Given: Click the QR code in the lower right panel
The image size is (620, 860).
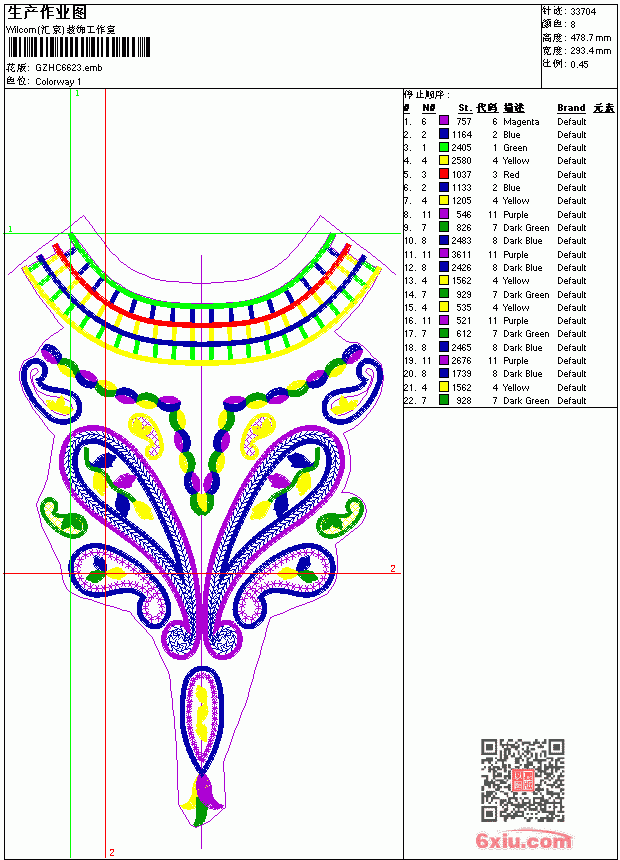Looking at the screenshot, I should (x=523, y=780).
